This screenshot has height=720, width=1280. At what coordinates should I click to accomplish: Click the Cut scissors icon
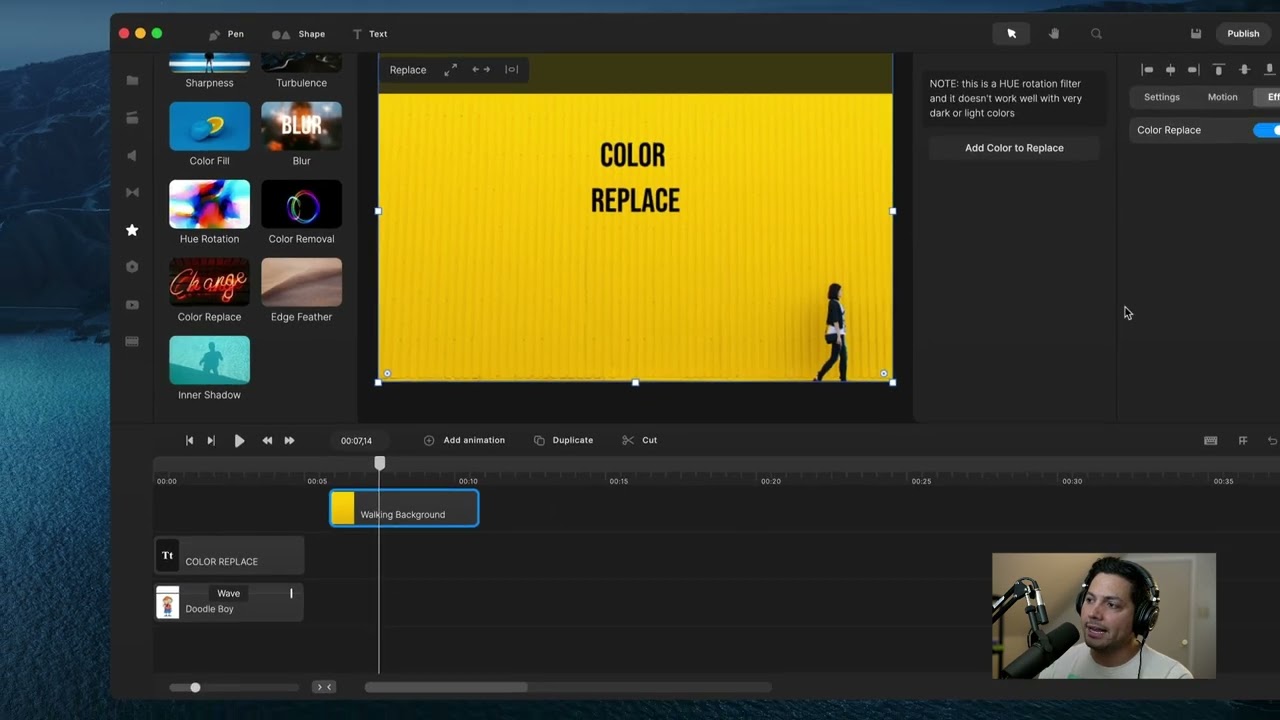click(x=628, y=441)
